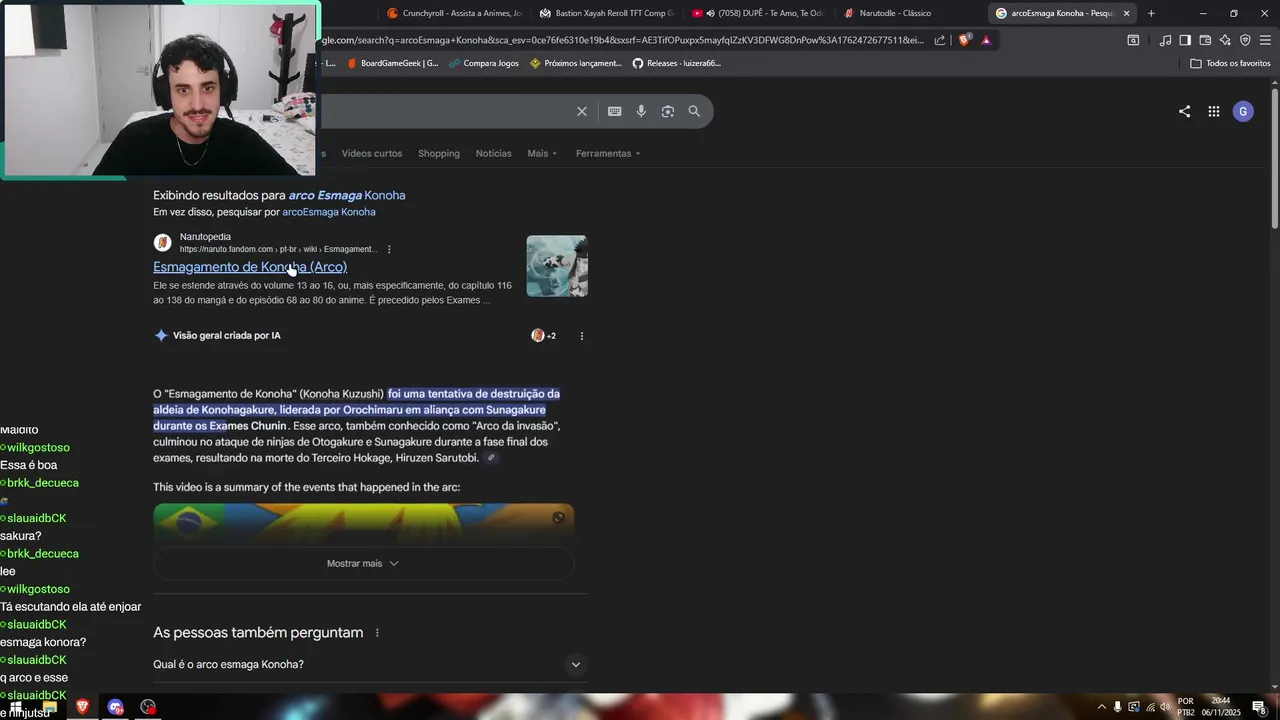Open the screen recorder taskbar app

(148, 707)
